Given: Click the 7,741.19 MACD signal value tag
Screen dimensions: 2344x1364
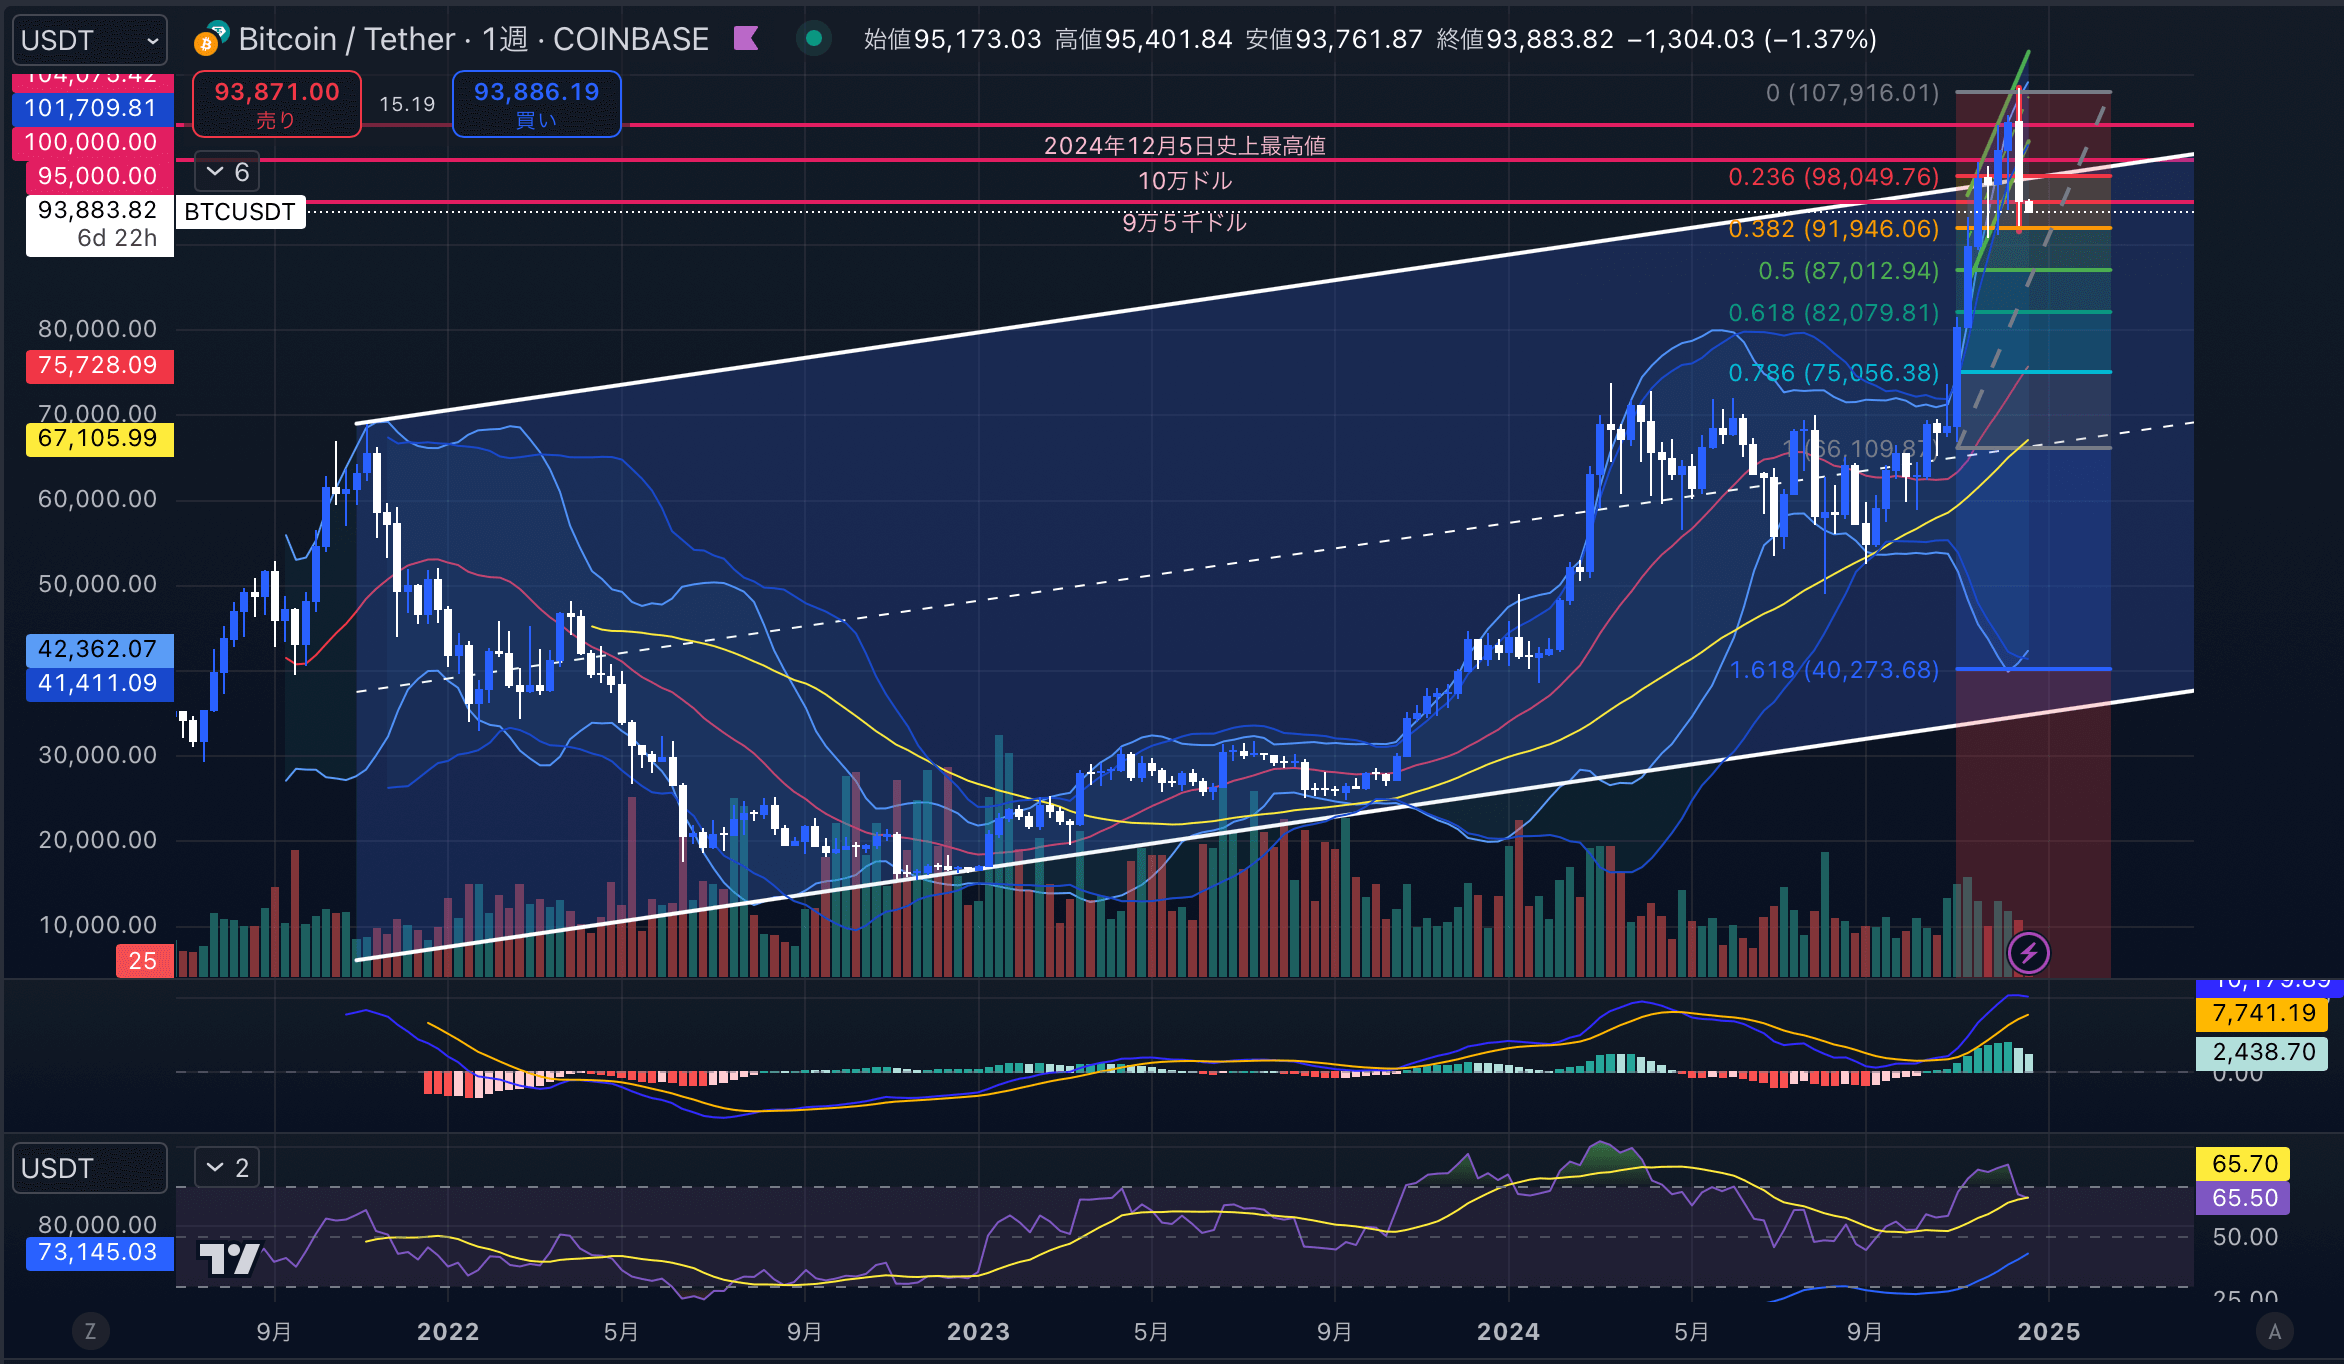Looking at the screenshot, I should coord(2263,1014).
